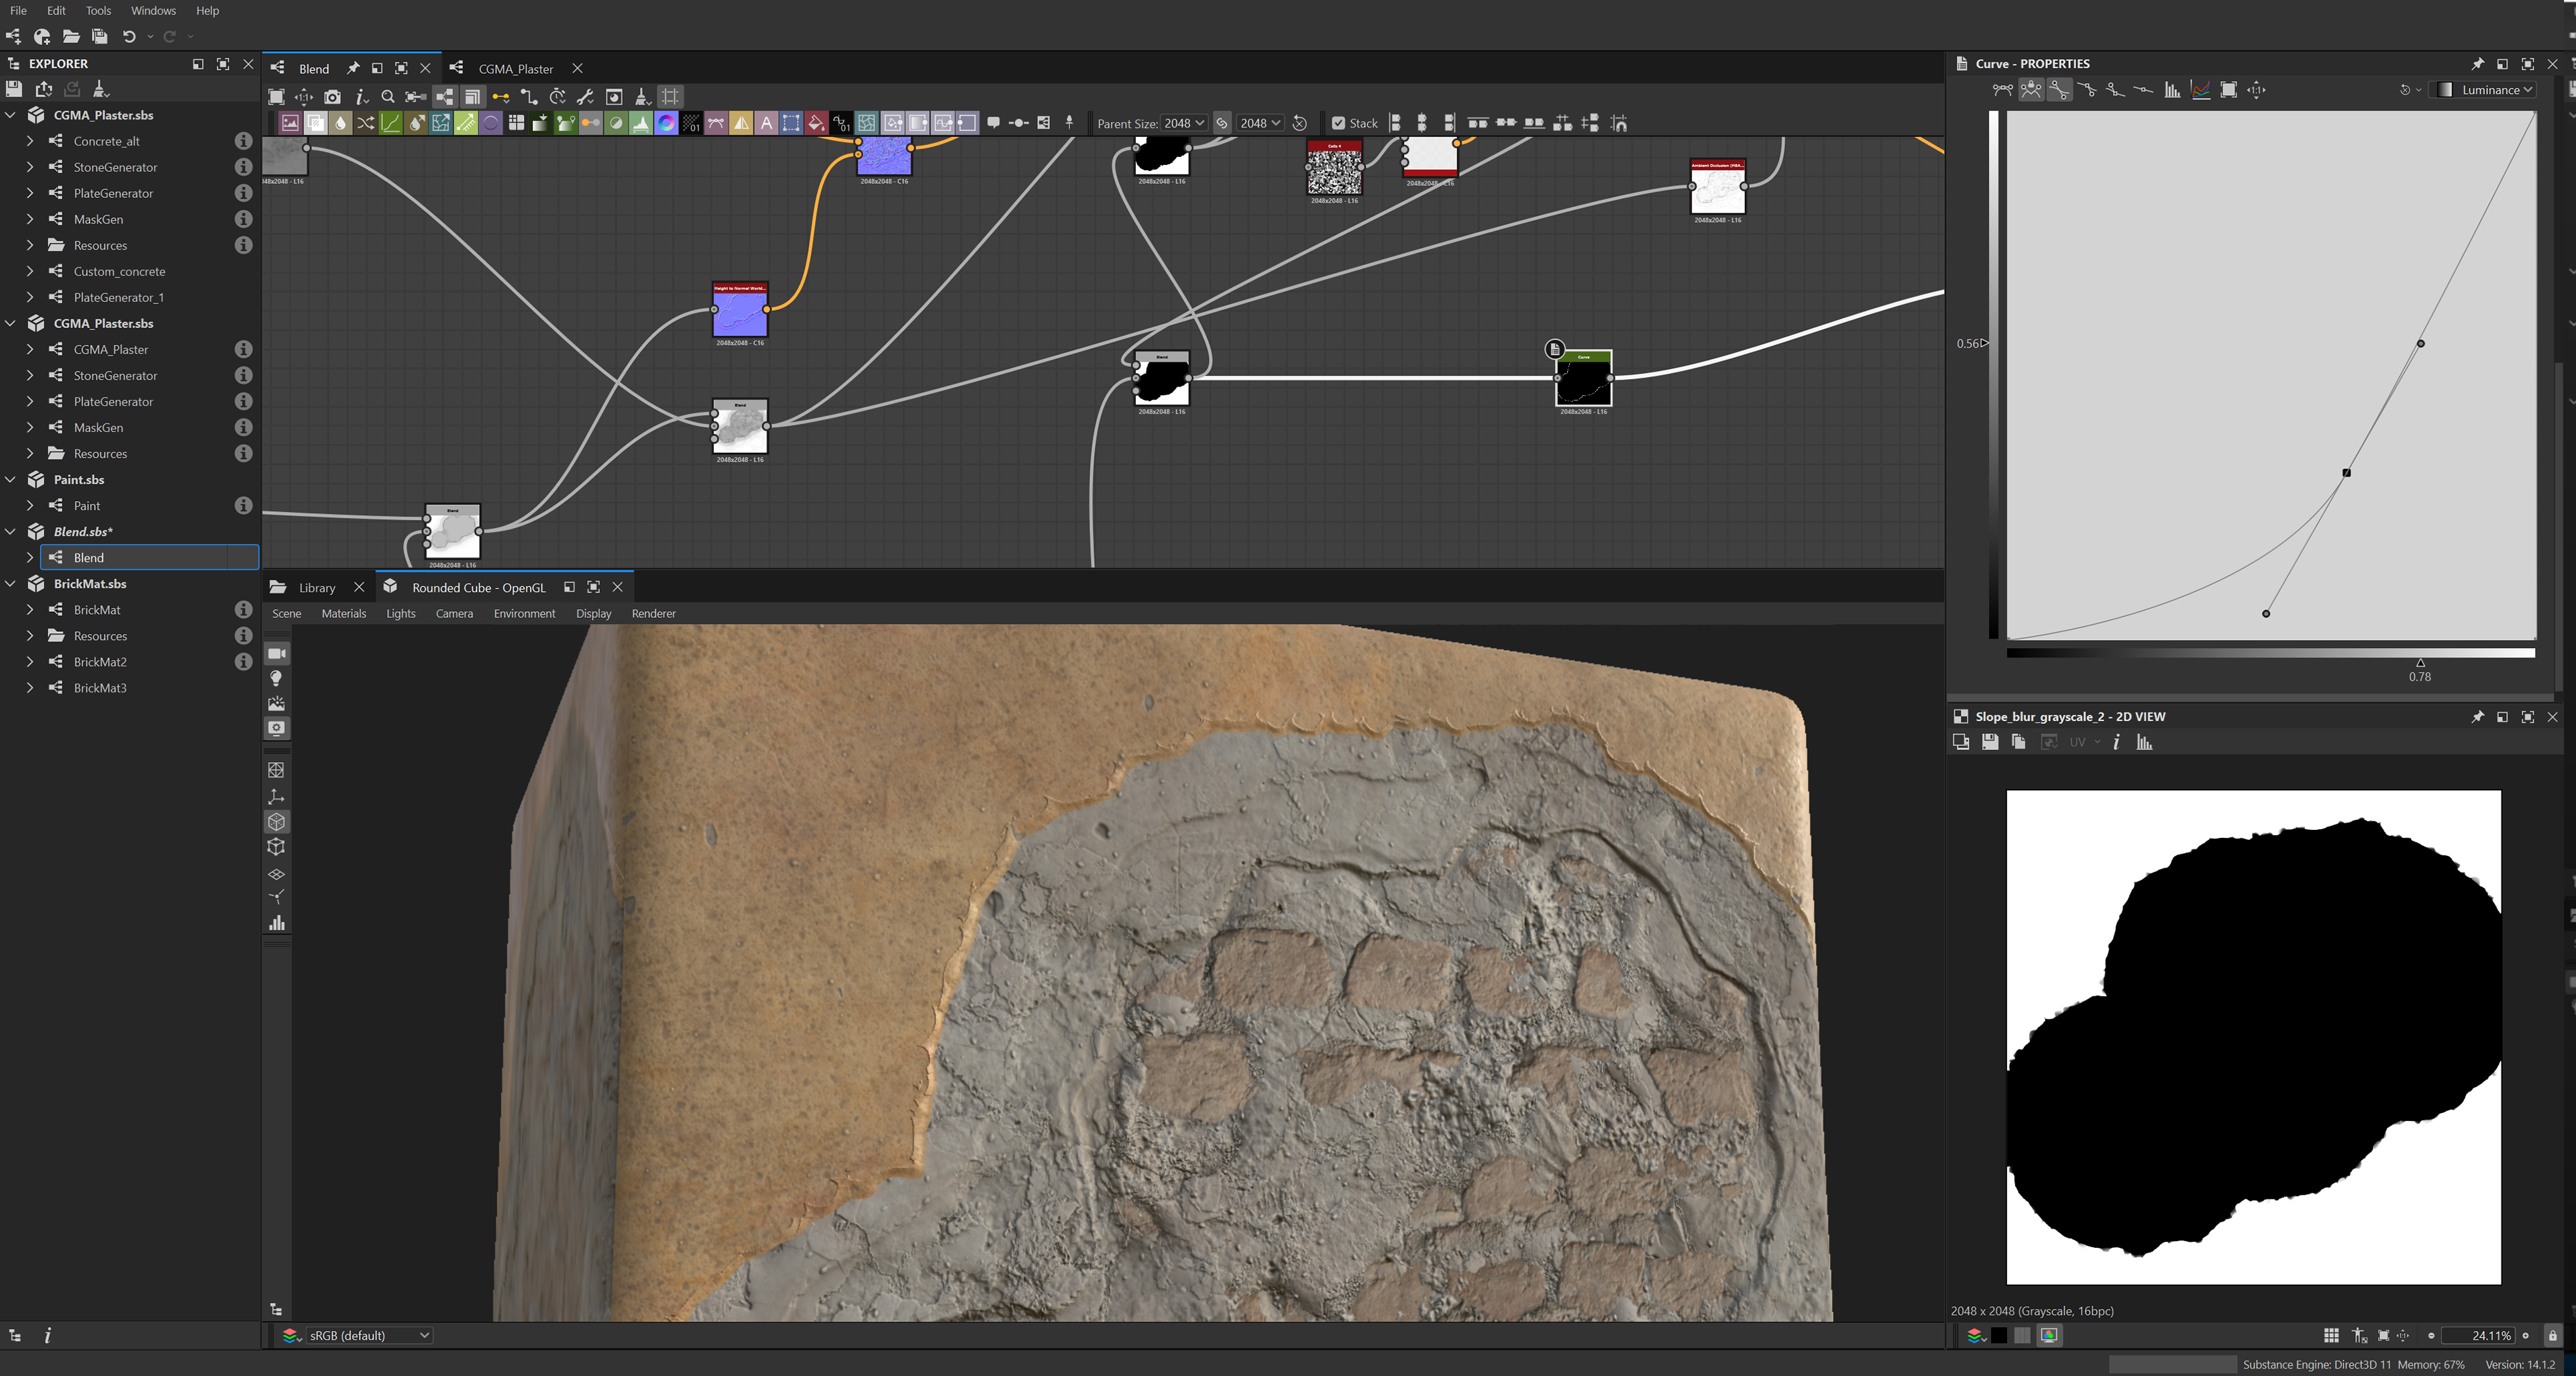Viewport: 2576px width, 1376px height.
Task: Toggle the Stack checkbox
Action: [x=1338, y=123]
